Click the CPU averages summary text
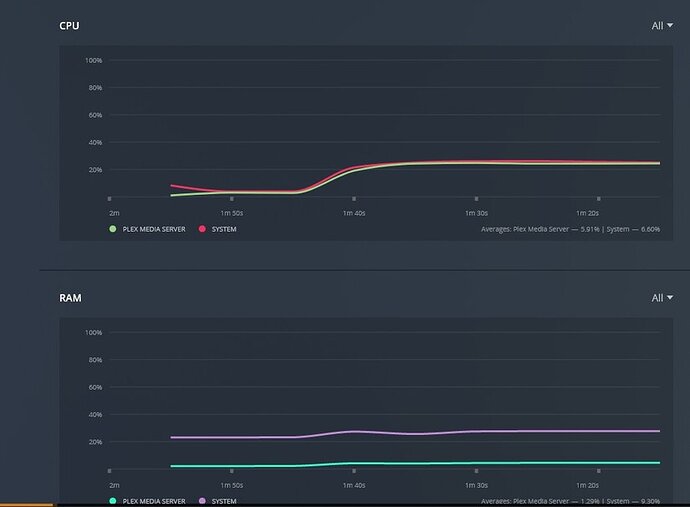 (570, 229)
